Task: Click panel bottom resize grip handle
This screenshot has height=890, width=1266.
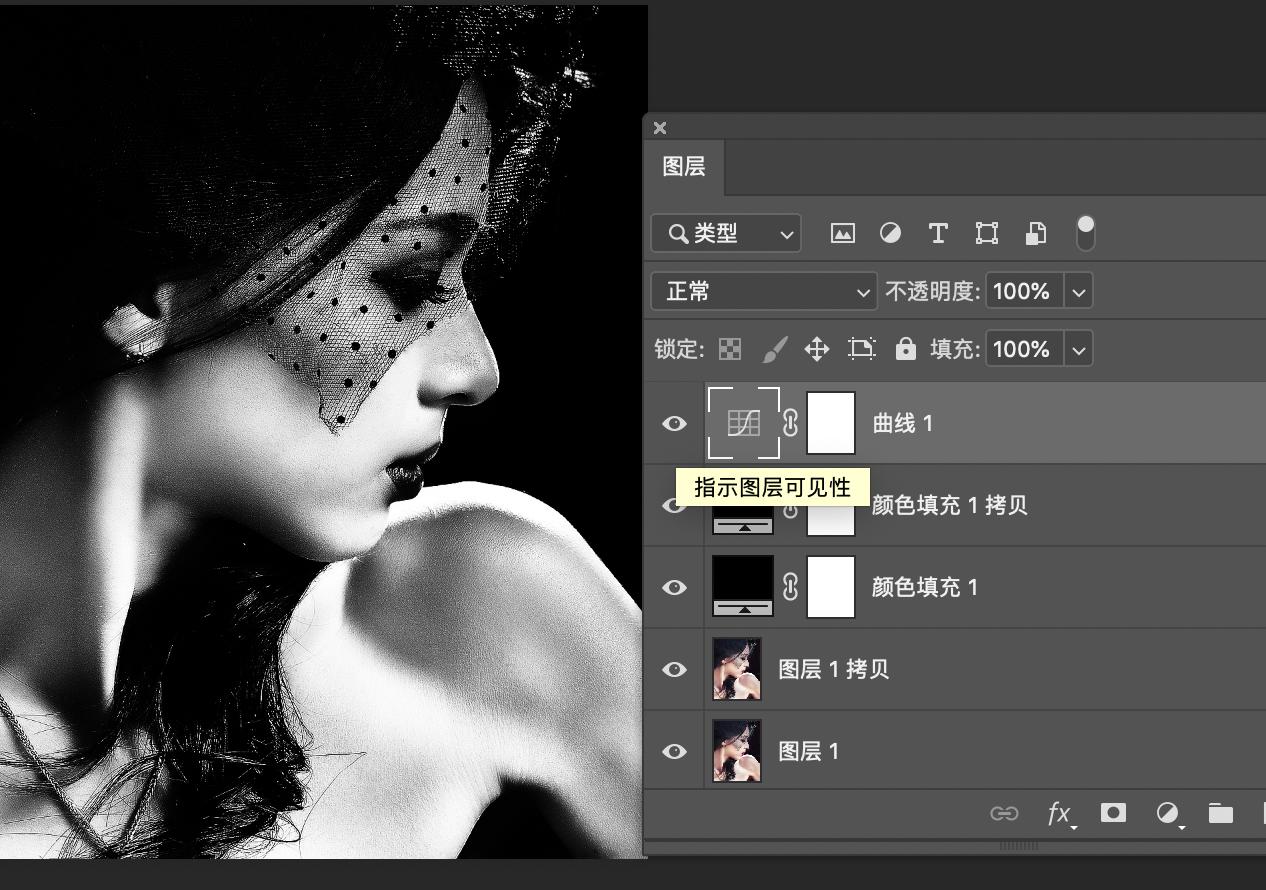Action: pos(1019,846)
